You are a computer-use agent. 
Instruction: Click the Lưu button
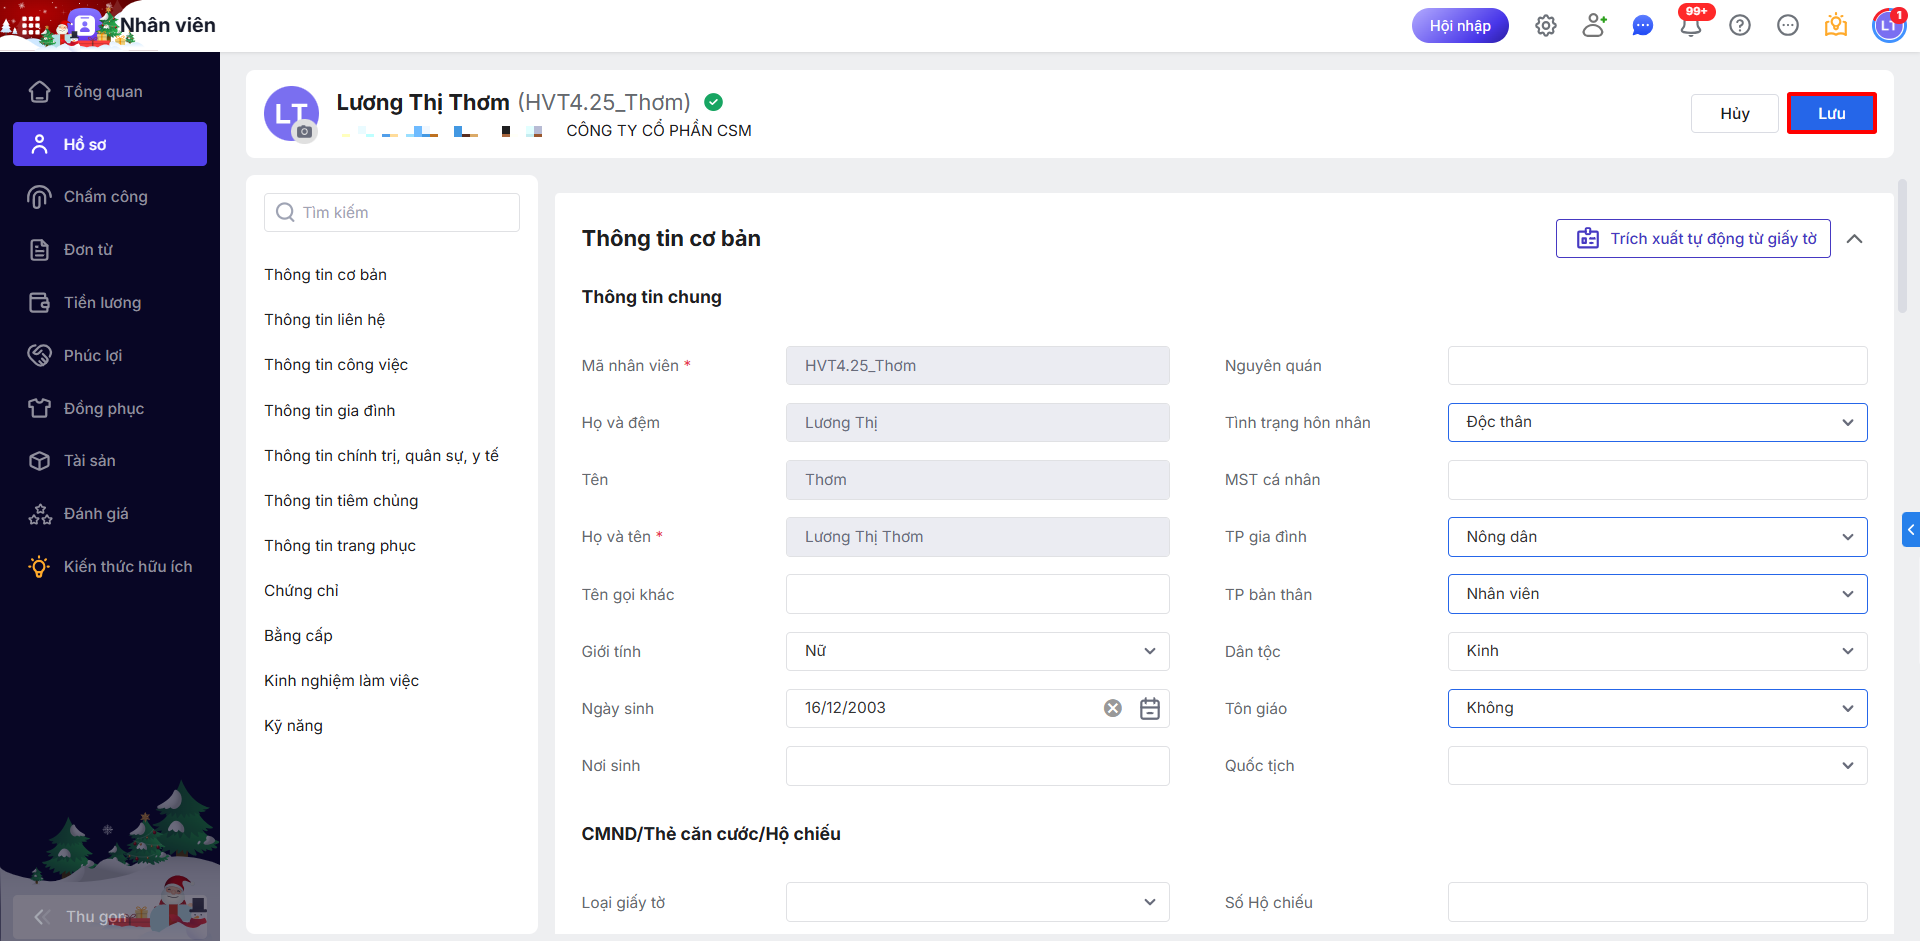(x=1831, y=113)
